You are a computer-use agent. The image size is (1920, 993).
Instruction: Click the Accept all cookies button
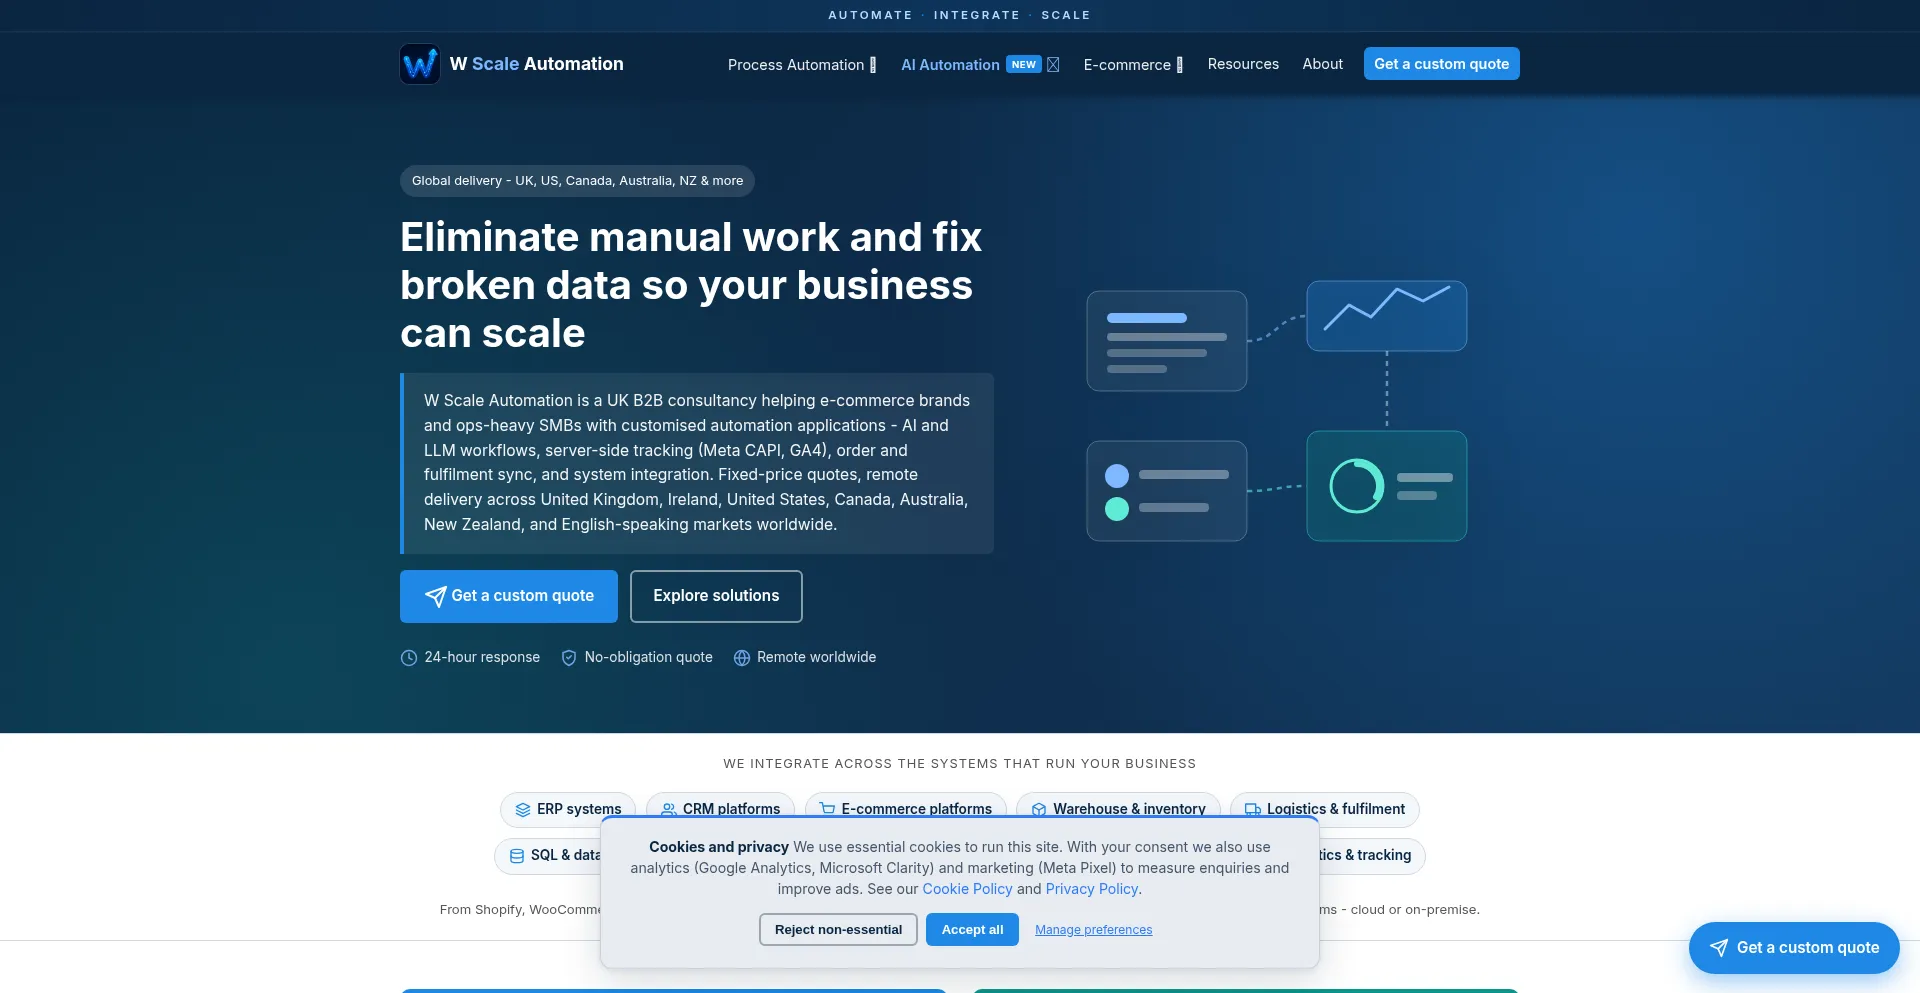[972, 930]
